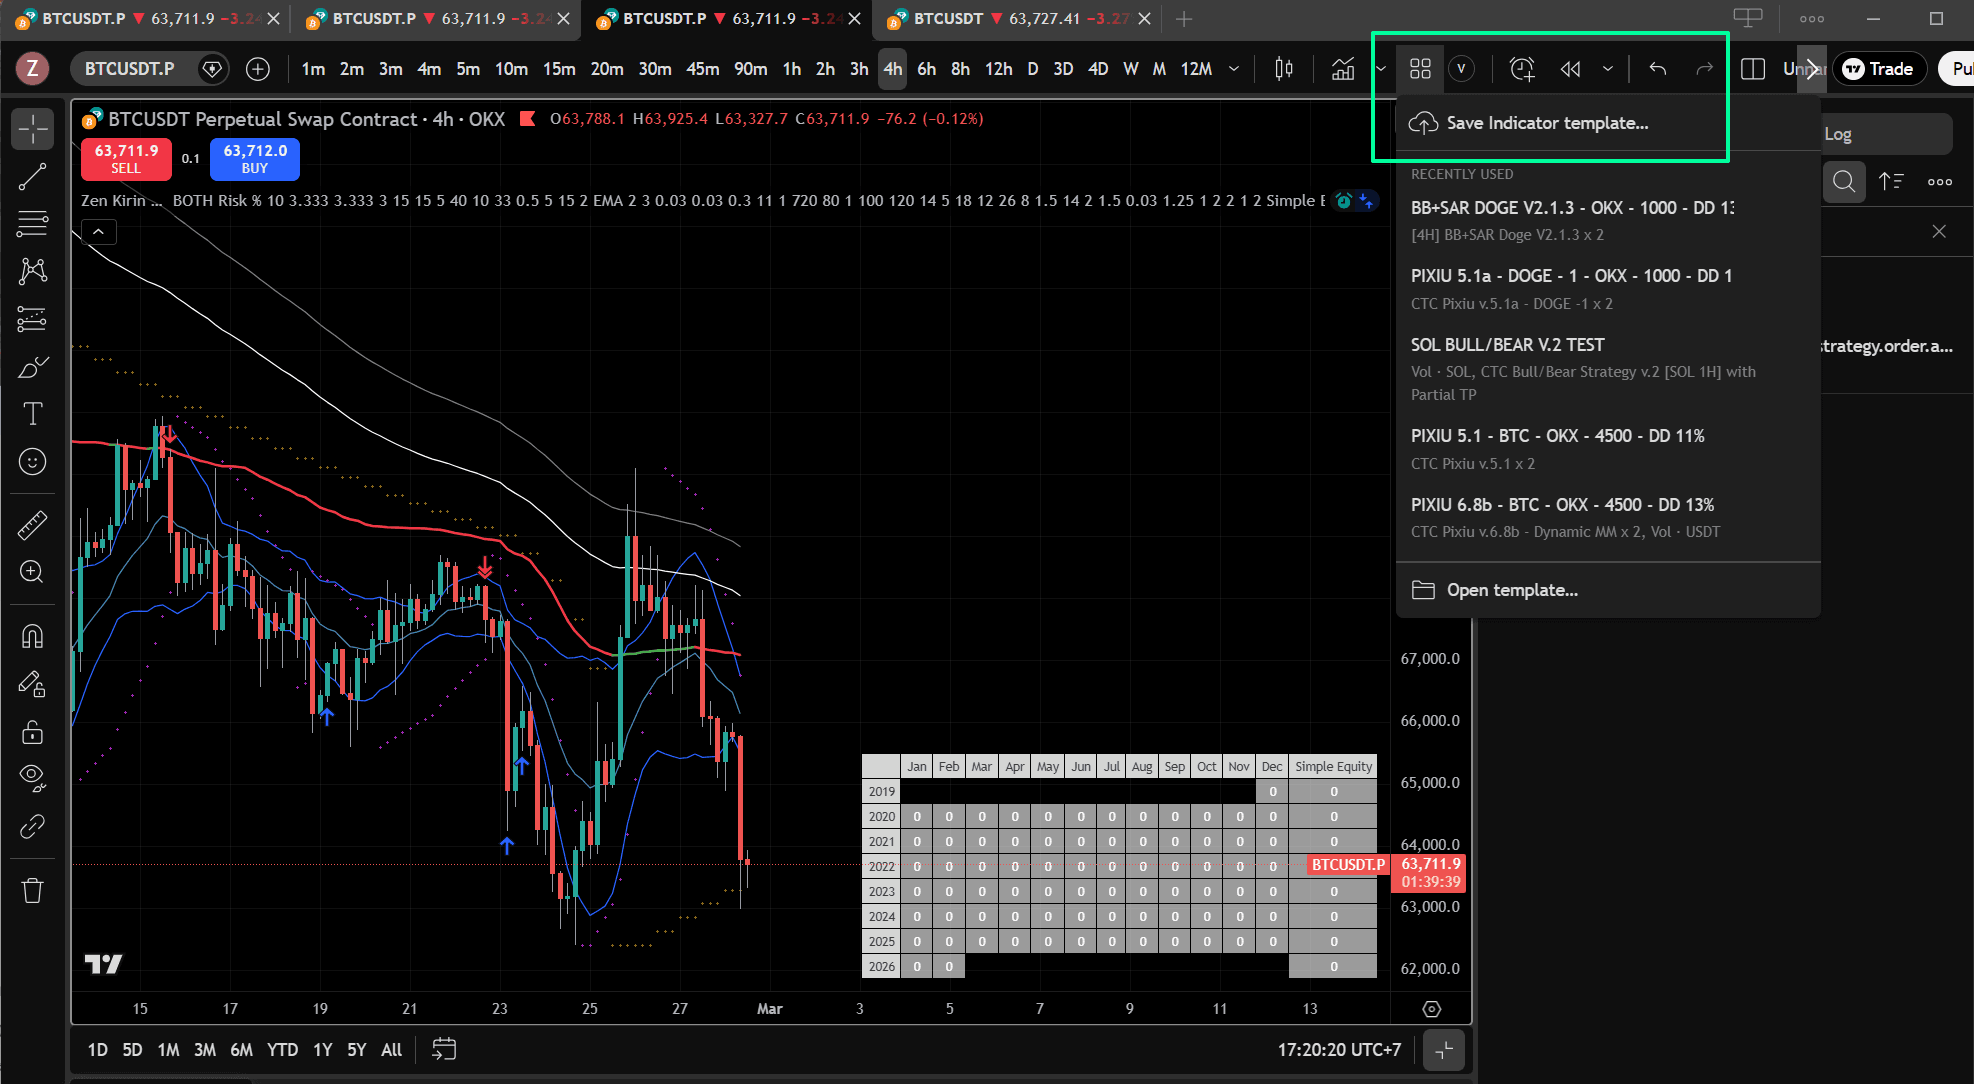Select the trend line drawing tool

pos(32,177)
